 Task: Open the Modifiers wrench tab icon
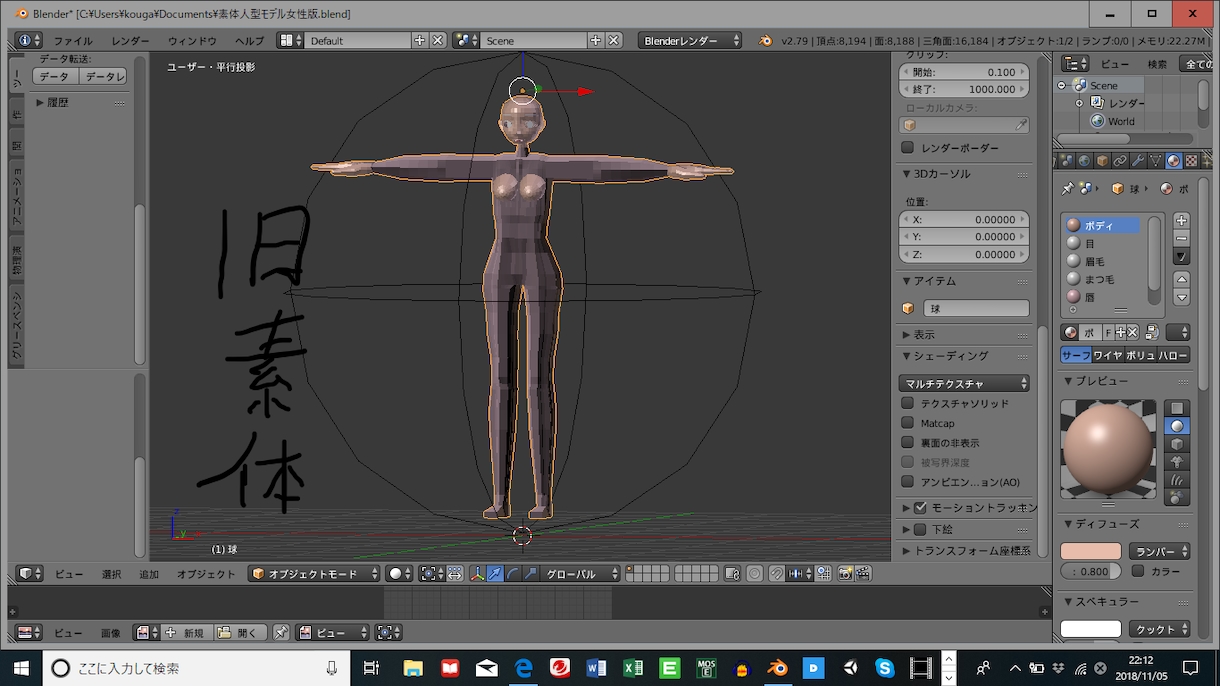point(1138,161)
